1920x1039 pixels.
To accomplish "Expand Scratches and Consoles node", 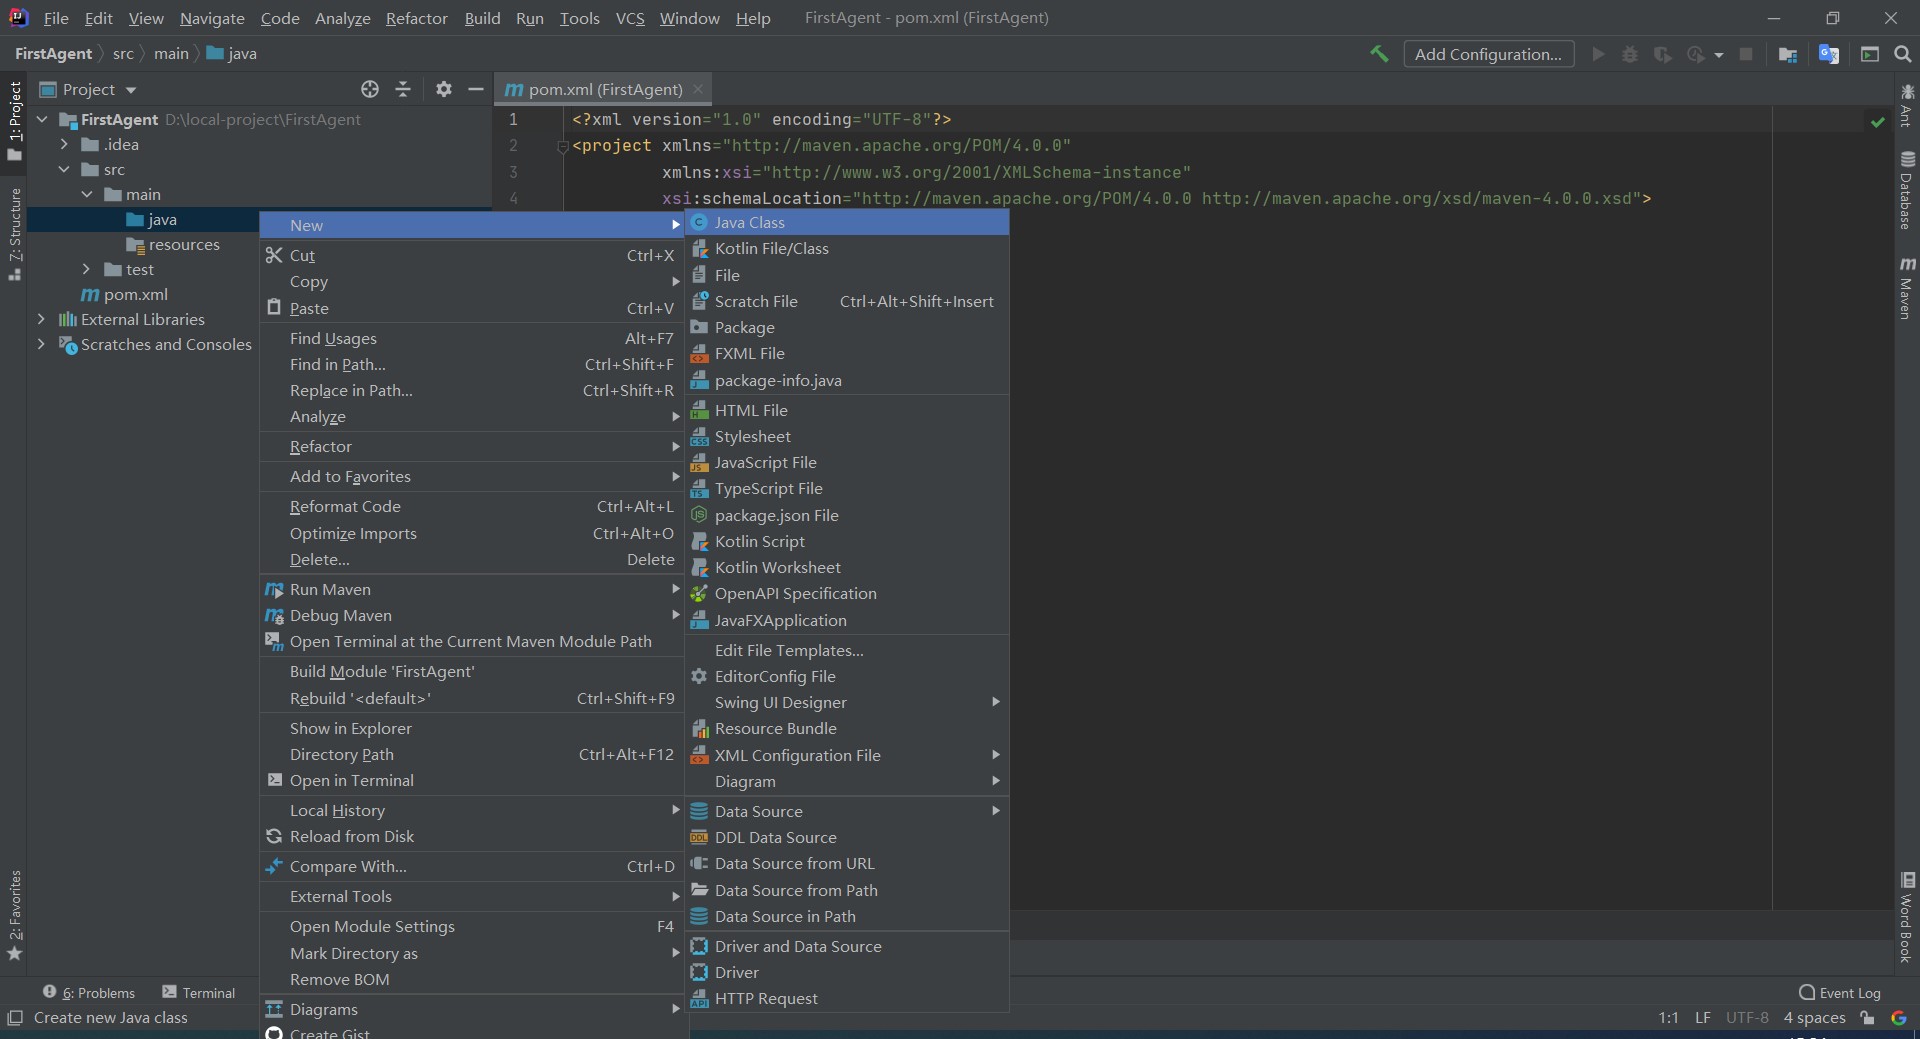I will pos(41,345).
